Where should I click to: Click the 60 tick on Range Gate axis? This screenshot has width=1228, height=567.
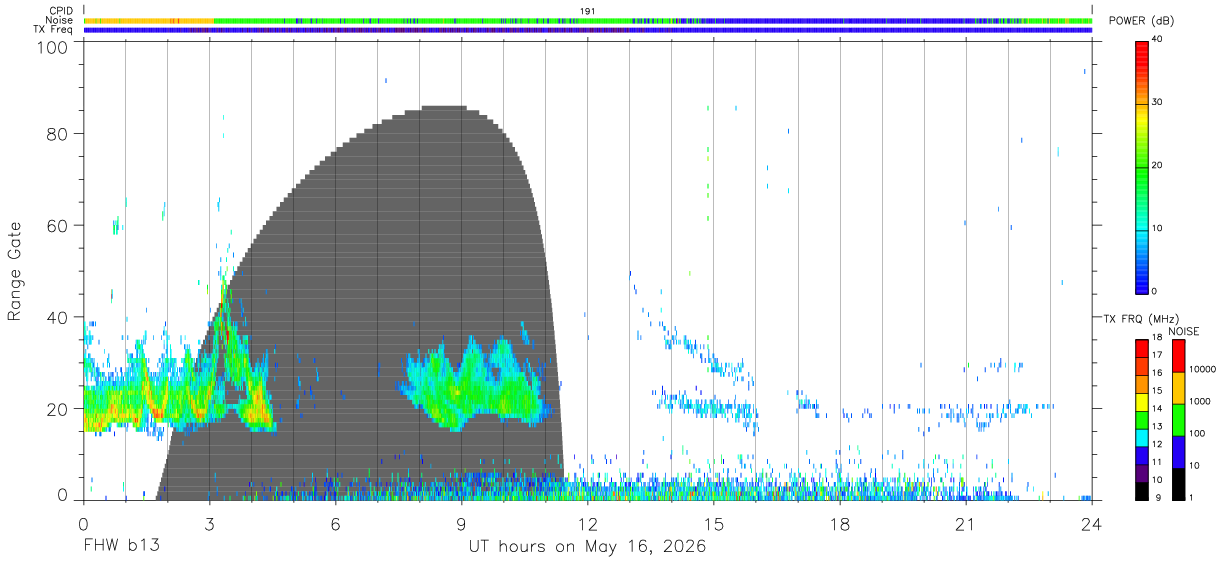[58, 225]
